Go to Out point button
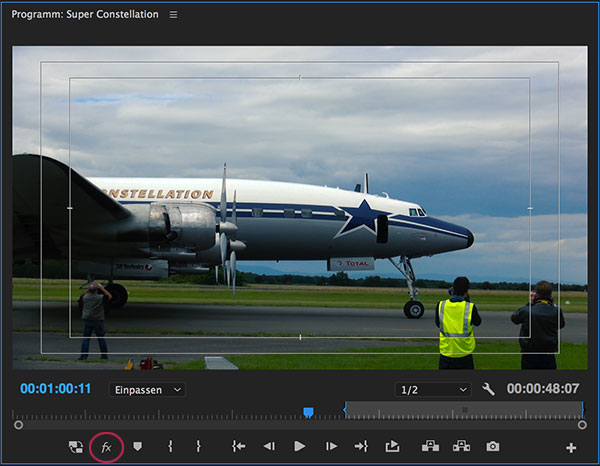The image size is (600, 466). (361, 446)
